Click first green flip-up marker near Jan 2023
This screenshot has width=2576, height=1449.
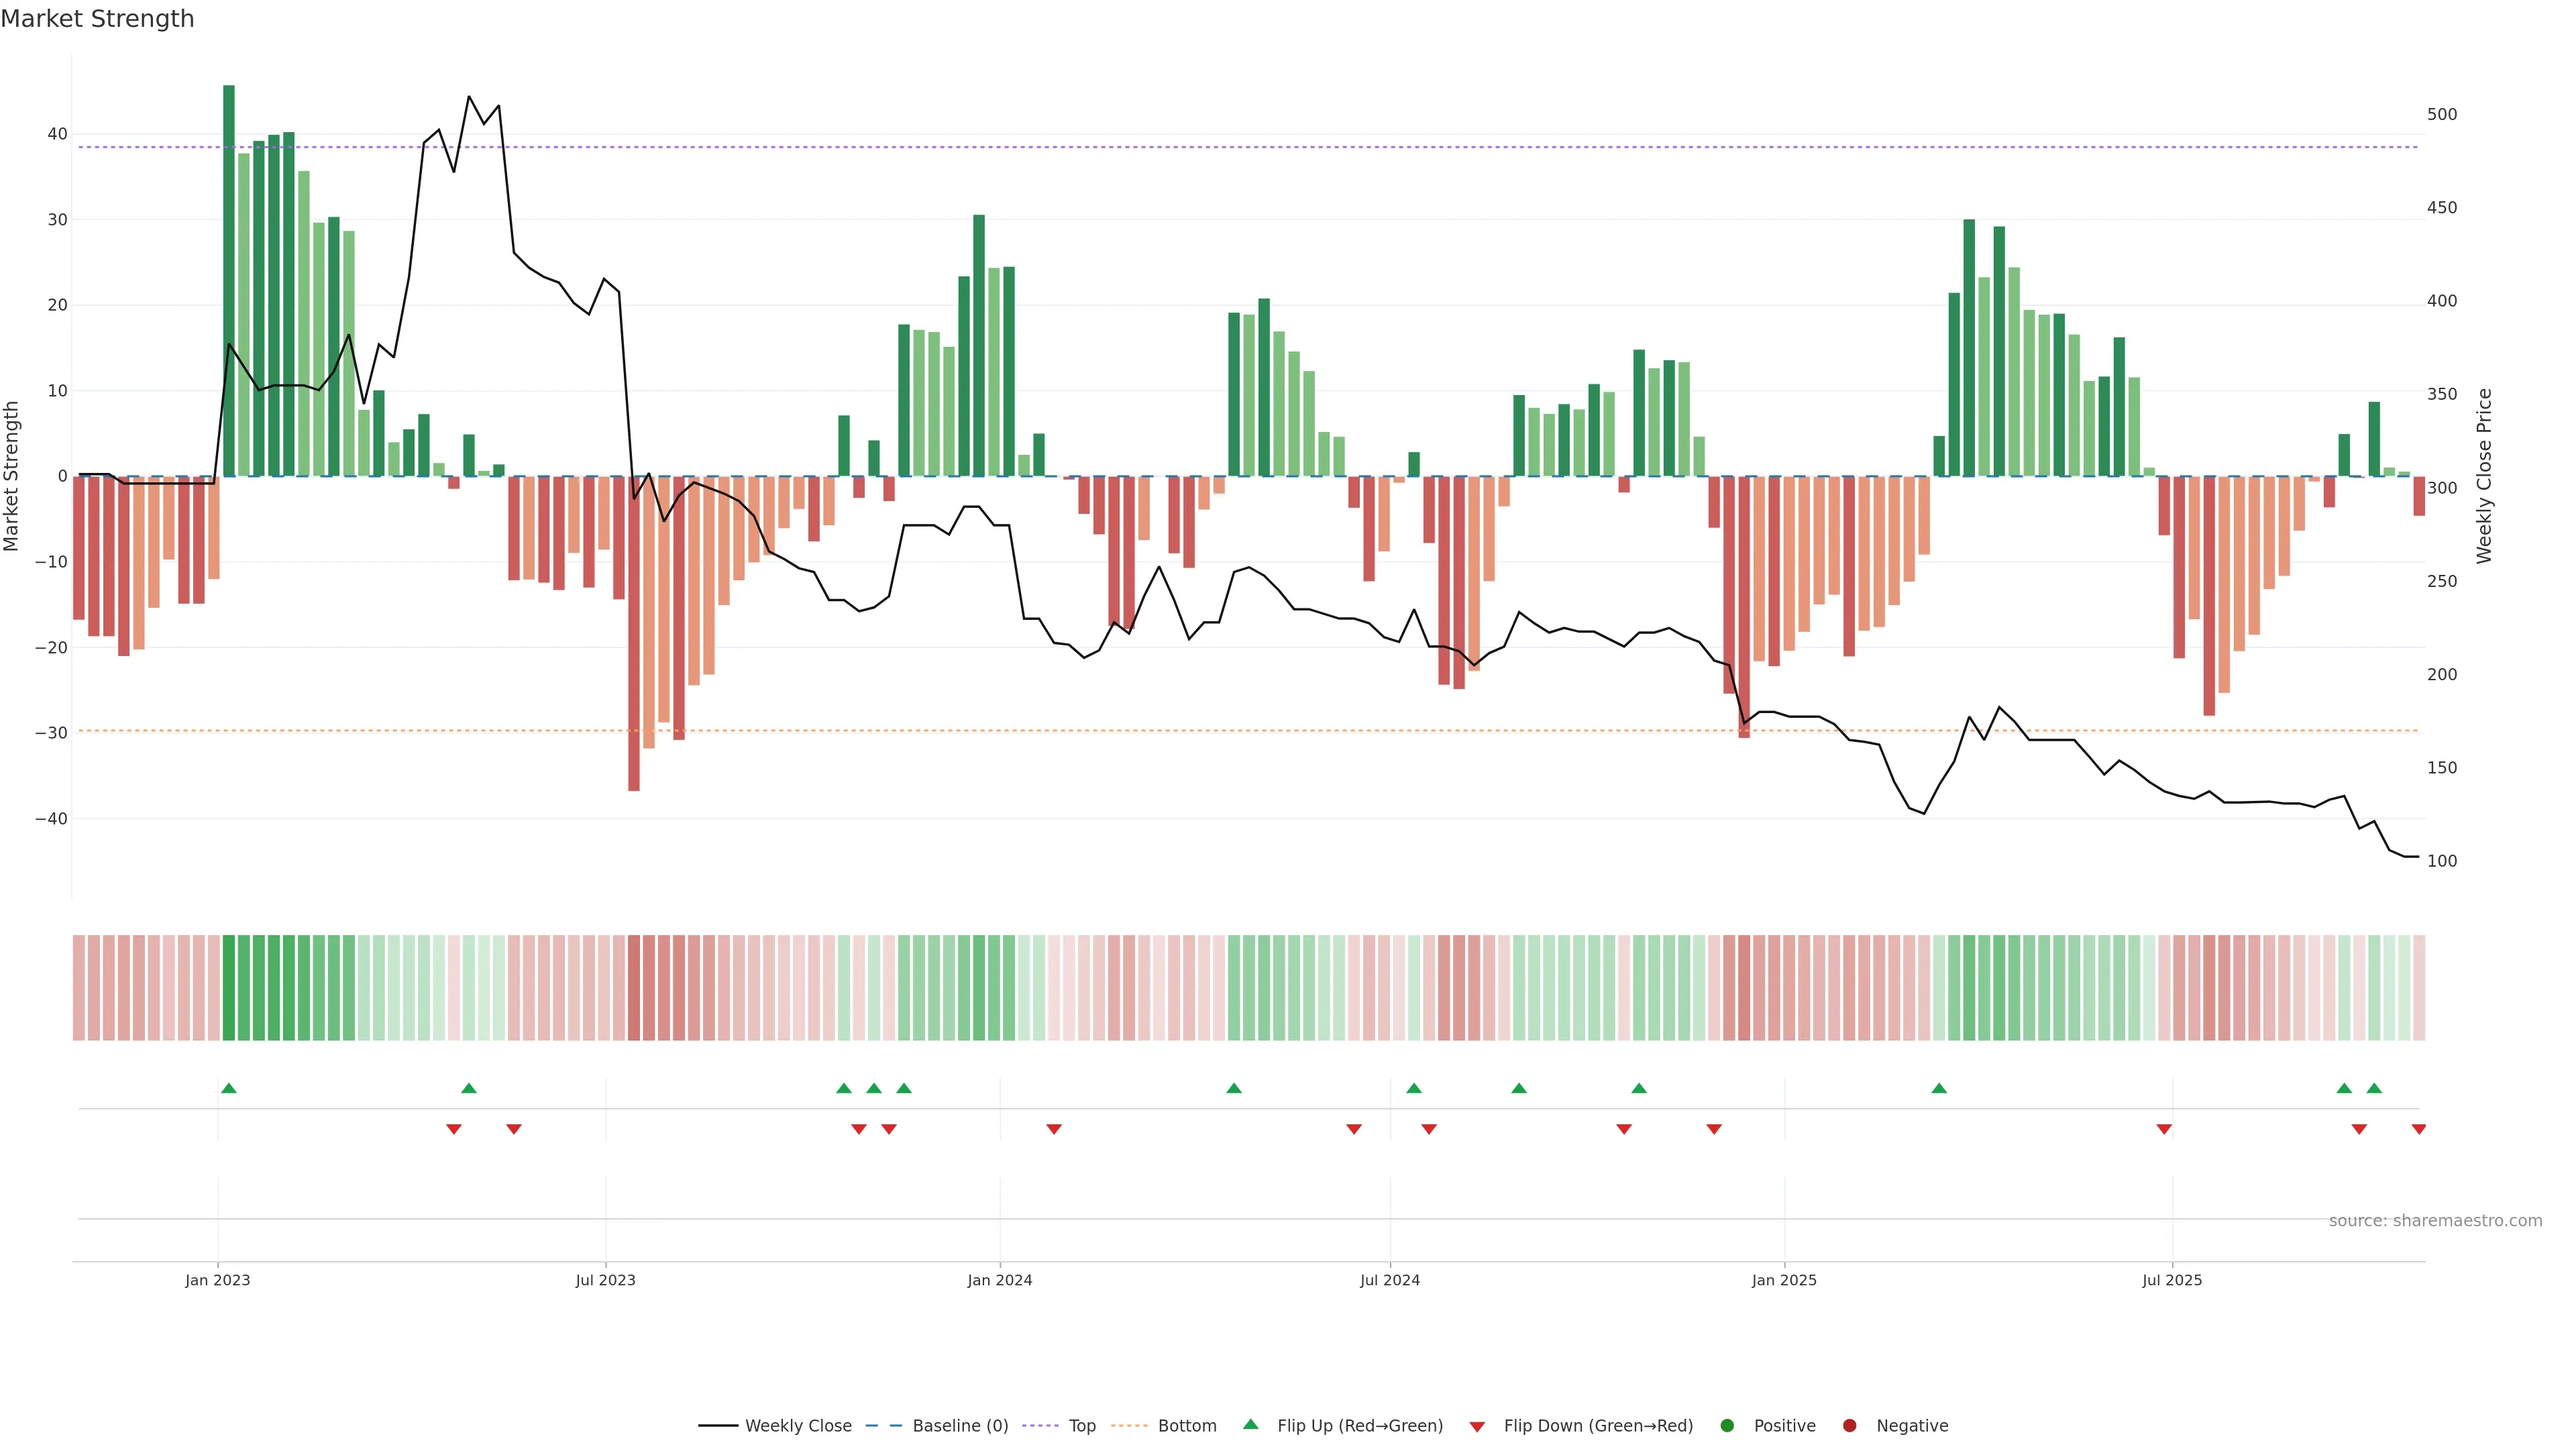coord(229,1088)
